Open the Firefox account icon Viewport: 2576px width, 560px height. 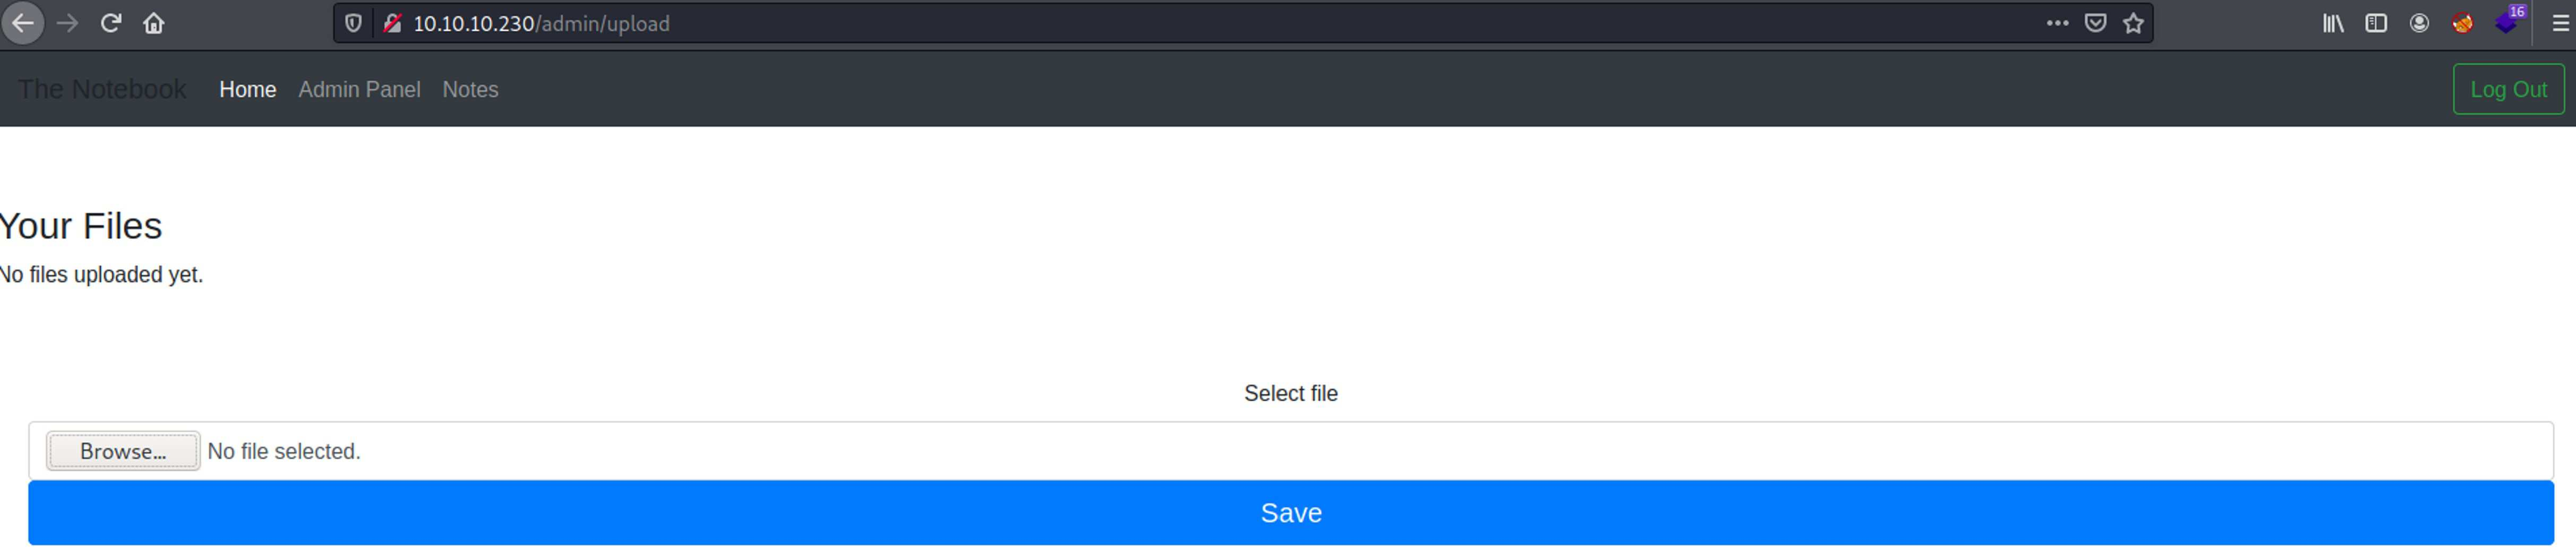2419,23
